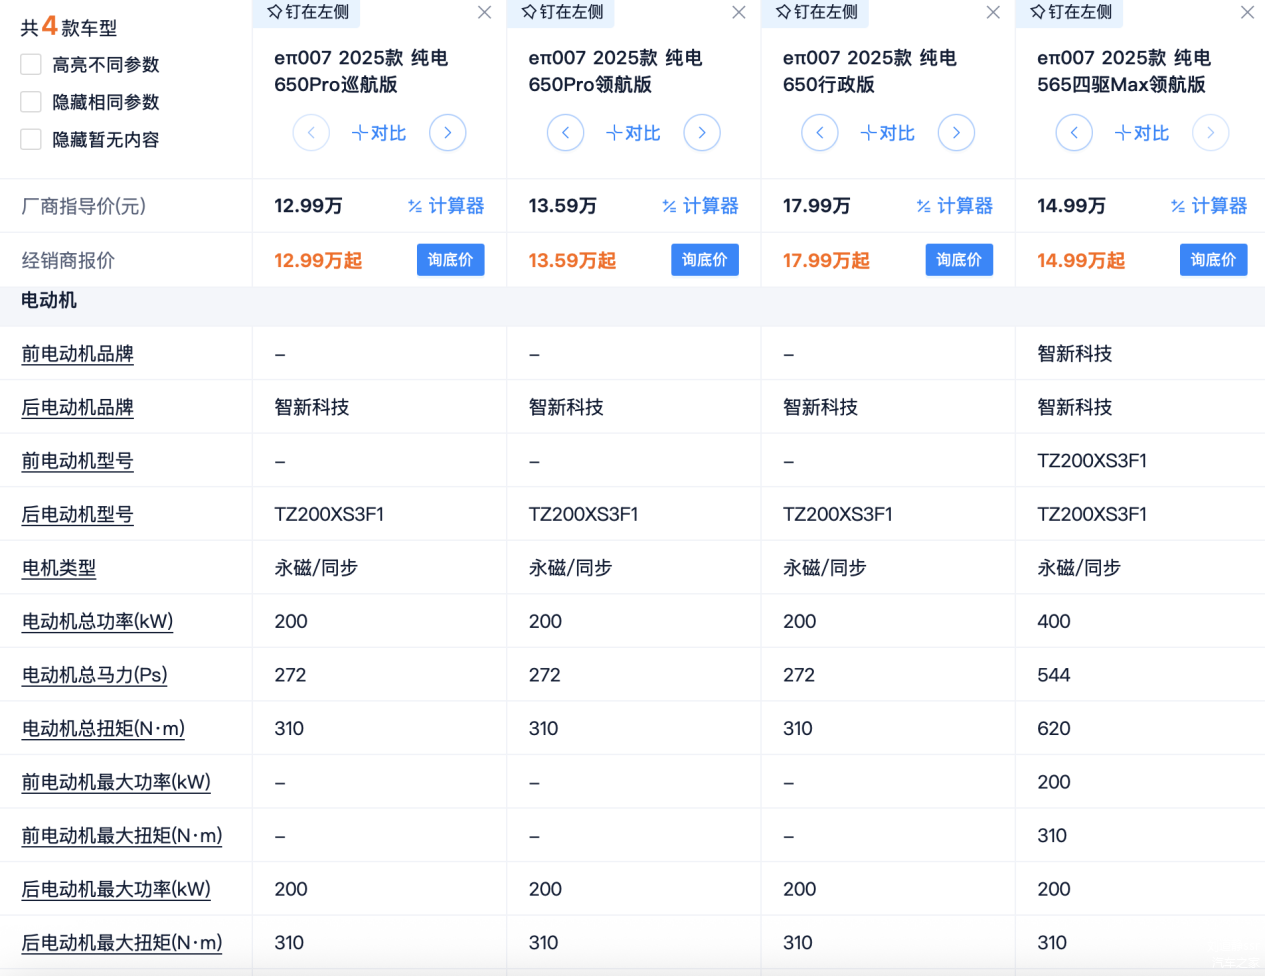1265x976 pixels.
Task: Open the 电动机总扭矩(N·m) parameter explanation
Action: pos(104,729)
